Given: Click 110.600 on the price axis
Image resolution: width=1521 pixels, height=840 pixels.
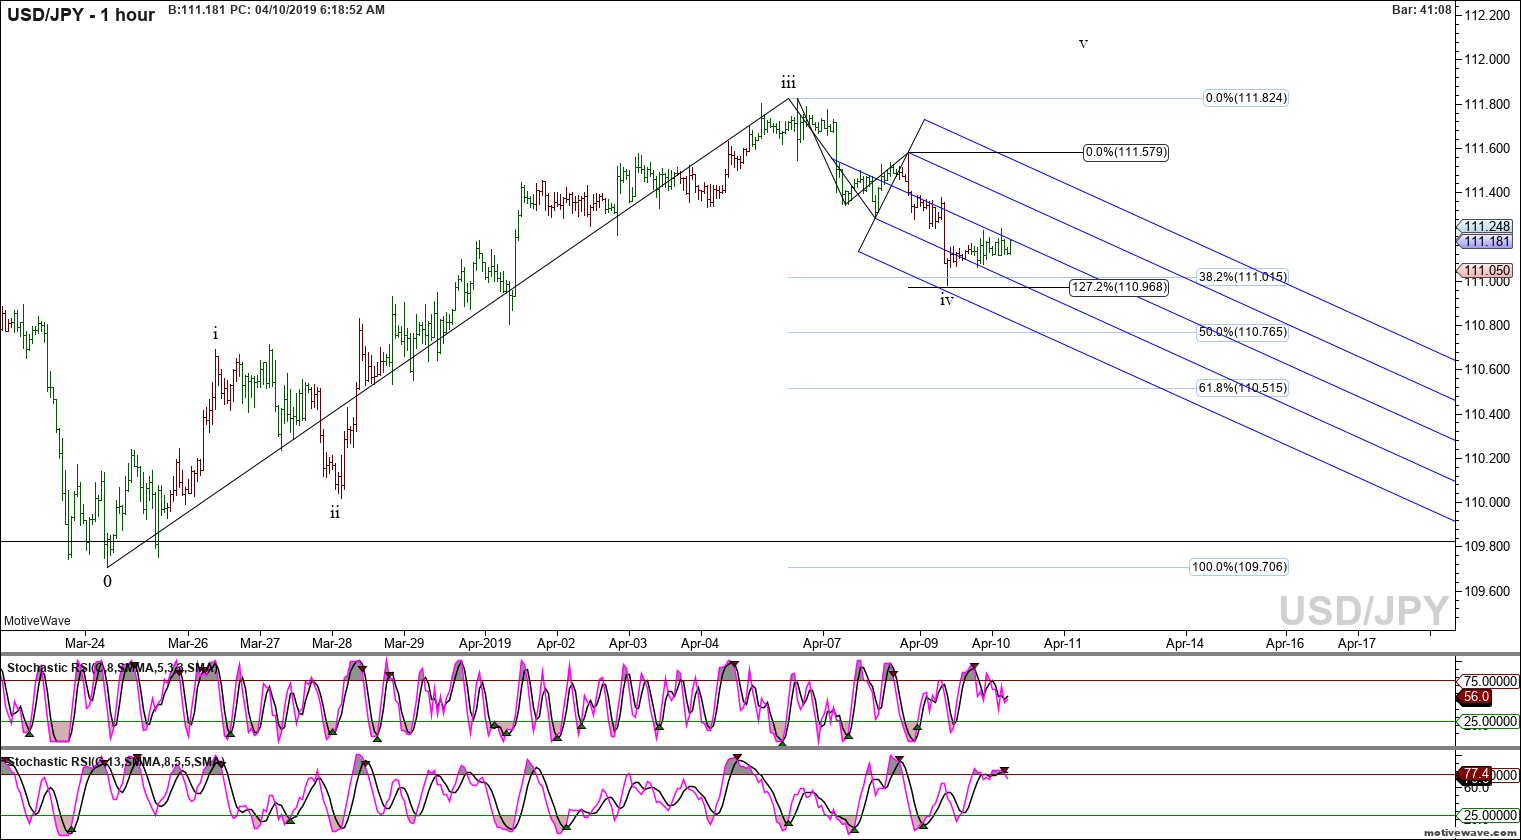Looking at the screenshot, I should coord(1487,369).
